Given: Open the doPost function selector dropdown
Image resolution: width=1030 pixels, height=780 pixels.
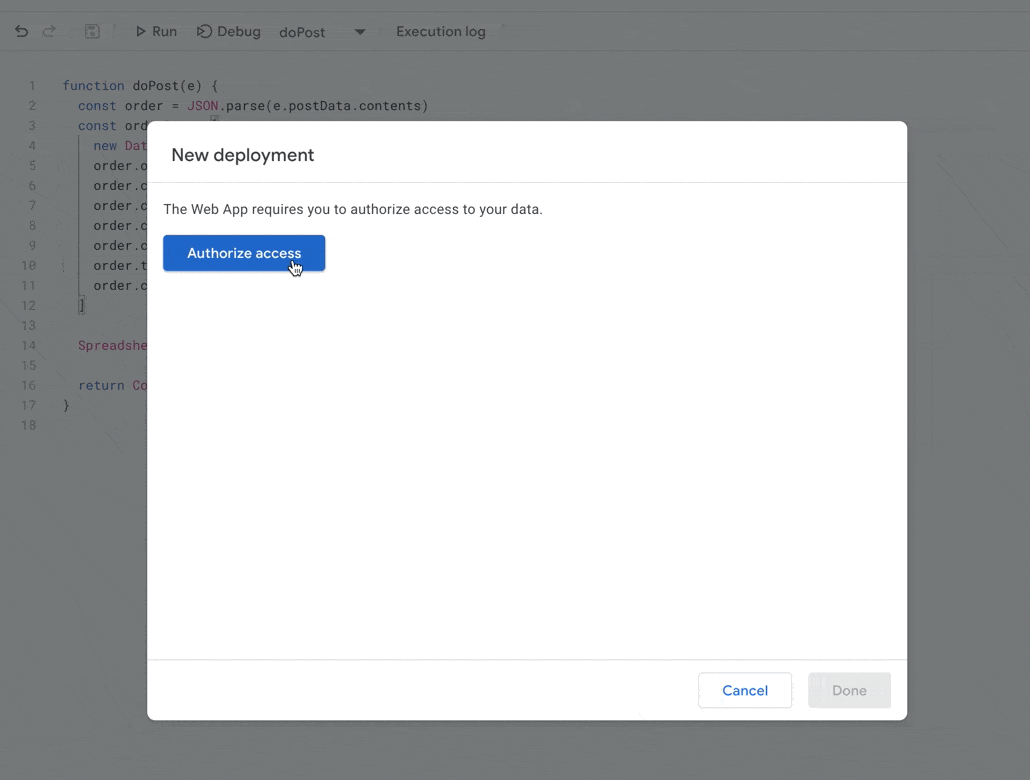Looking at the screenshot, I should click(x=302, y=32).
